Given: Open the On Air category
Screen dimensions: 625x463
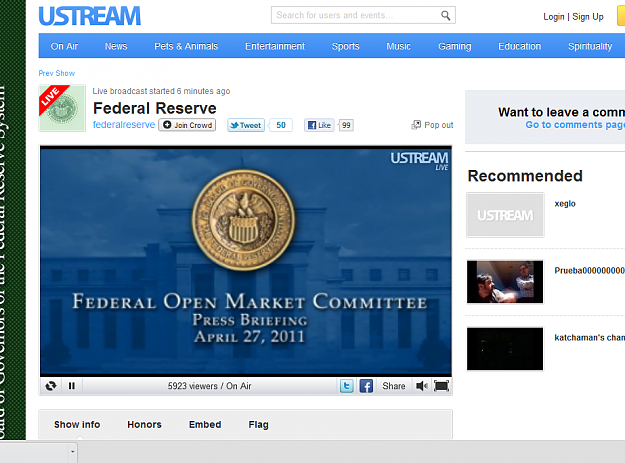Looking at the screenshot, I should pyautogui.click(x=64, y=46).
